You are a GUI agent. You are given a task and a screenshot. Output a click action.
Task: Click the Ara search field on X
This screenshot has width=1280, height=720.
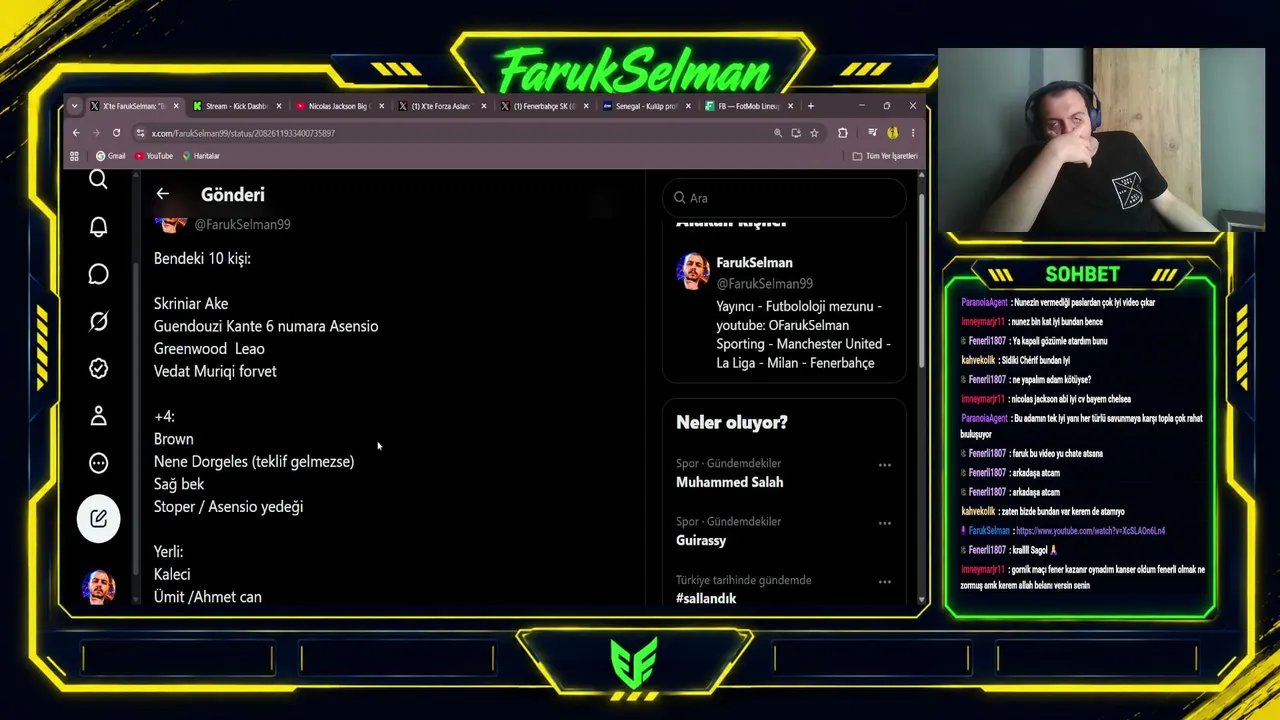point(784,198)
